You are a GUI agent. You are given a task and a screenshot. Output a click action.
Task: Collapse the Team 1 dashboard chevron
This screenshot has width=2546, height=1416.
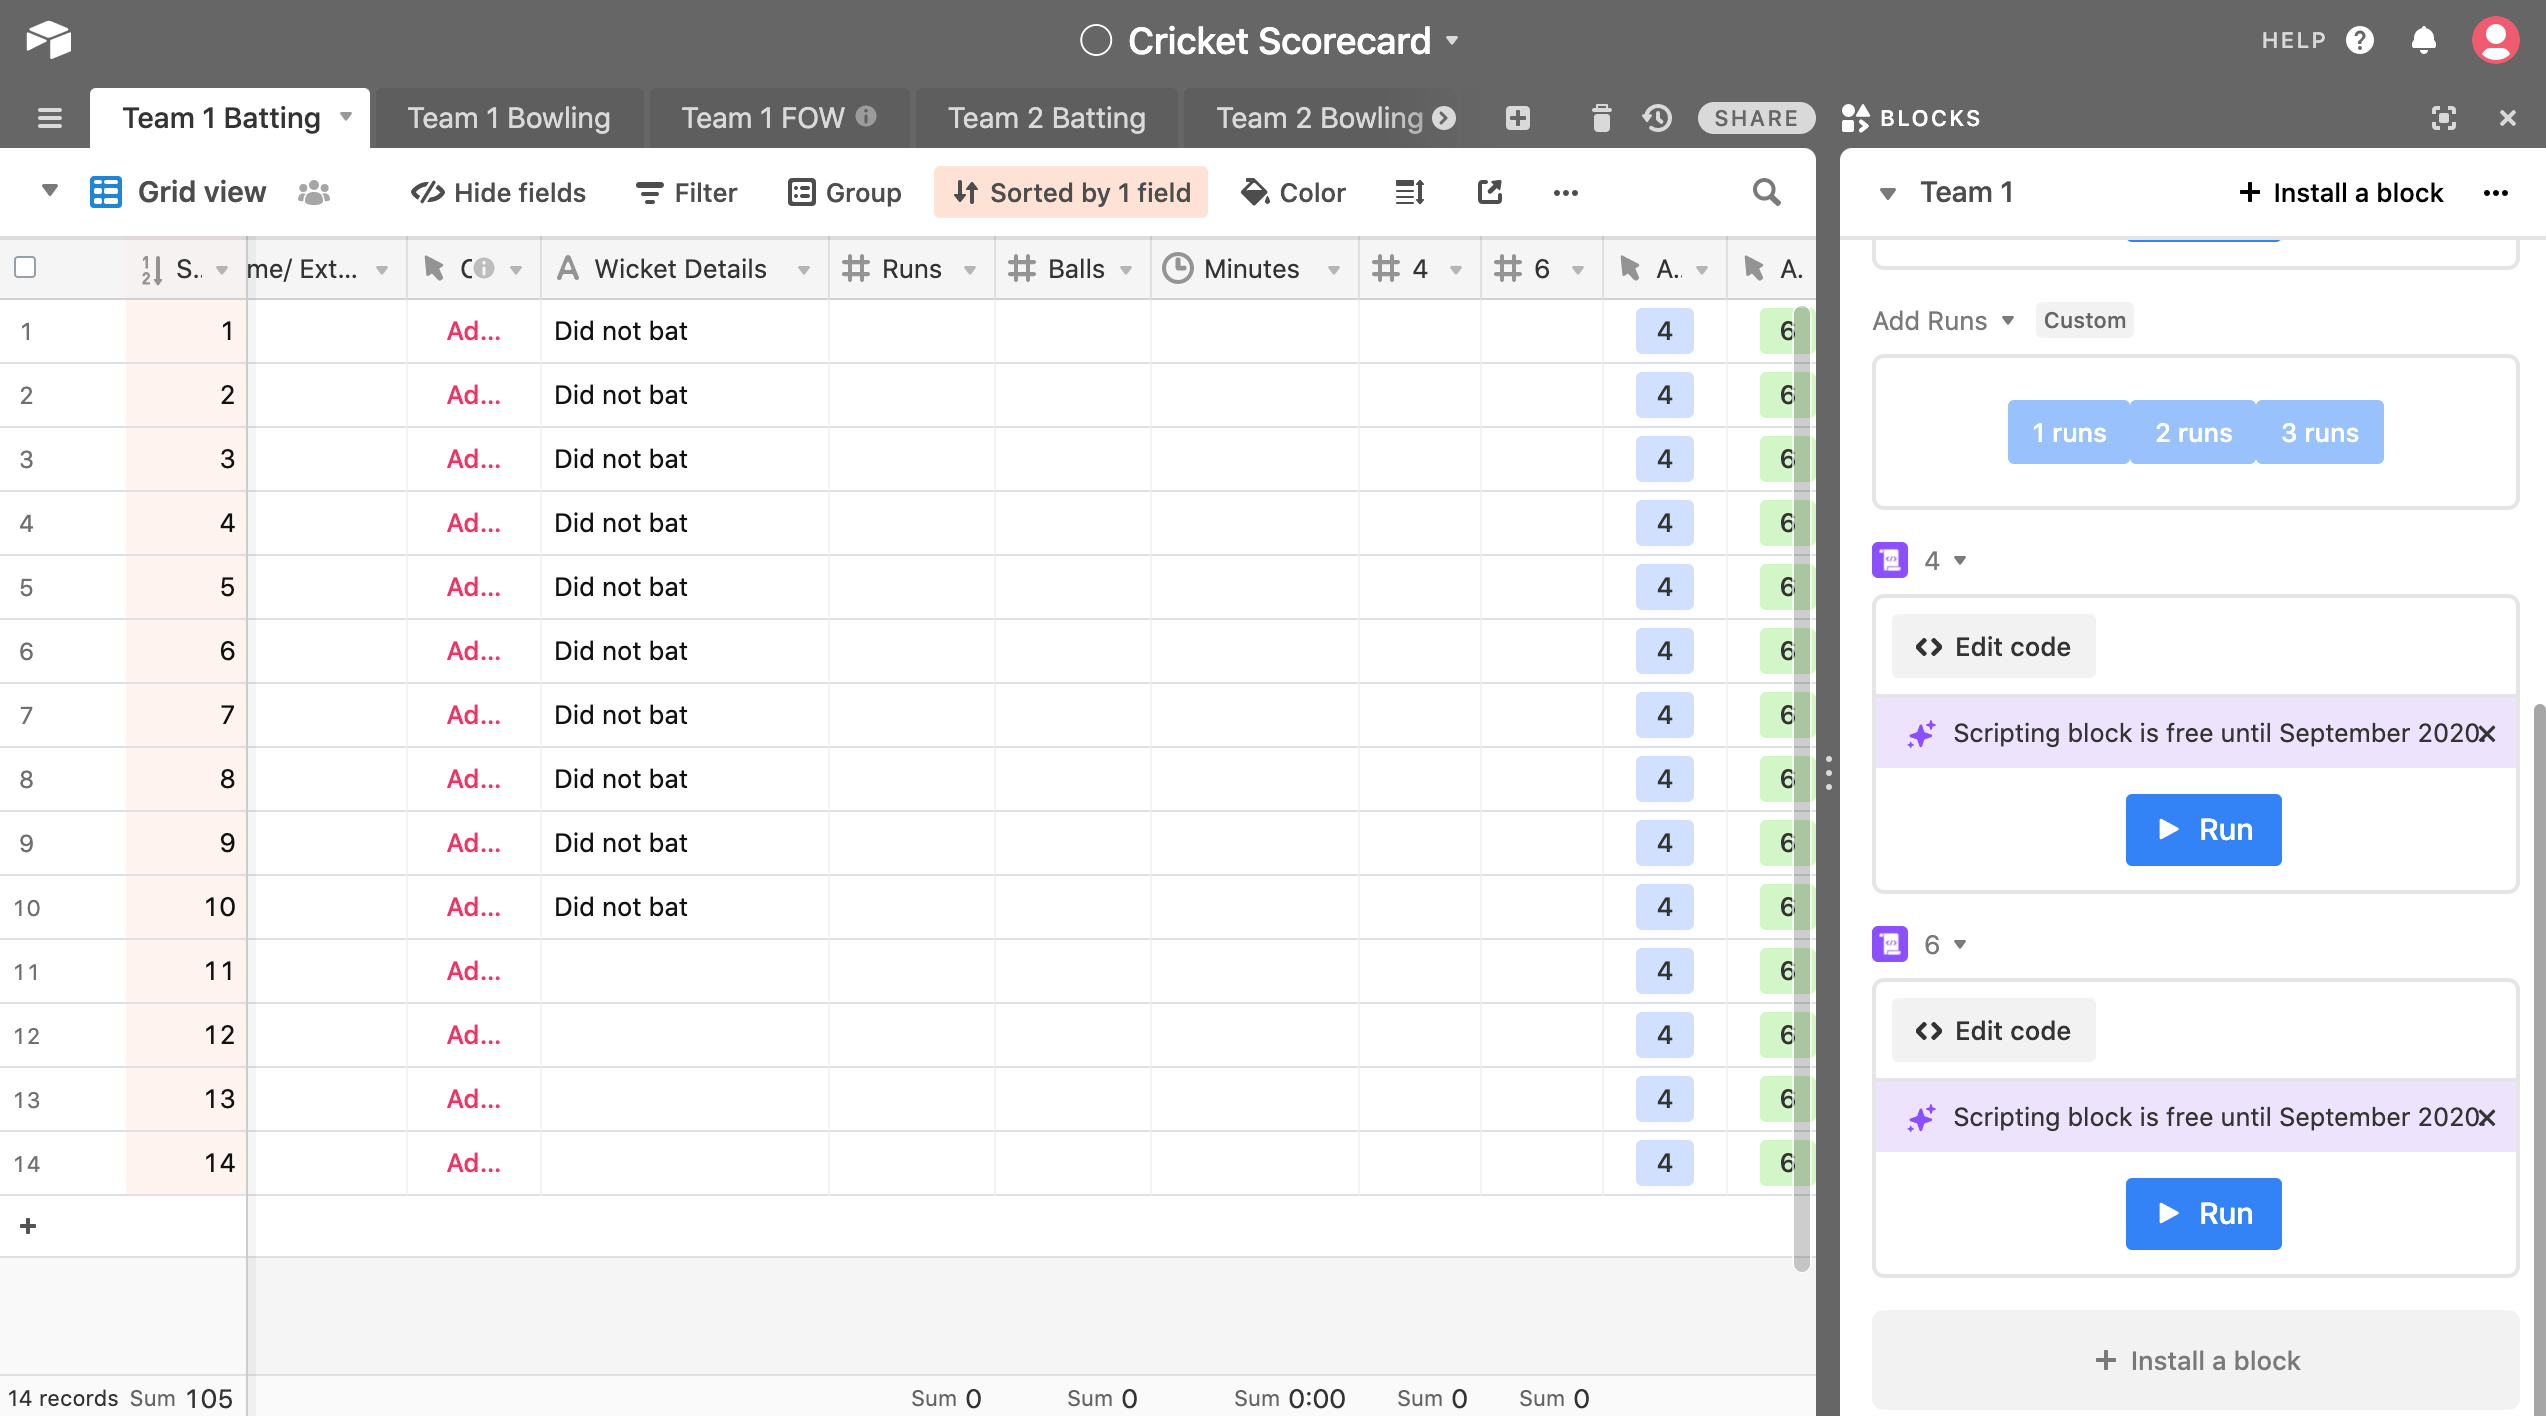(x=1887, y=193)
